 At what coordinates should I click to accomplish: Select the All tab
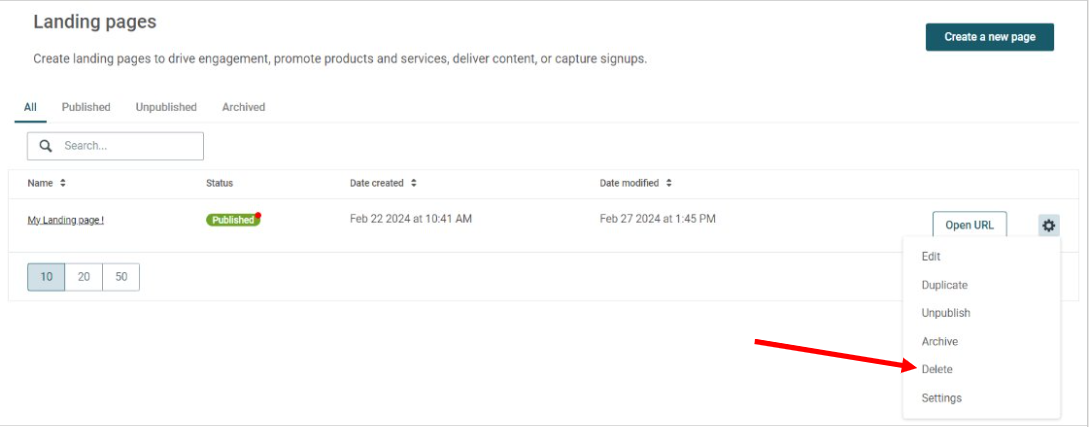tap(30, 107)
